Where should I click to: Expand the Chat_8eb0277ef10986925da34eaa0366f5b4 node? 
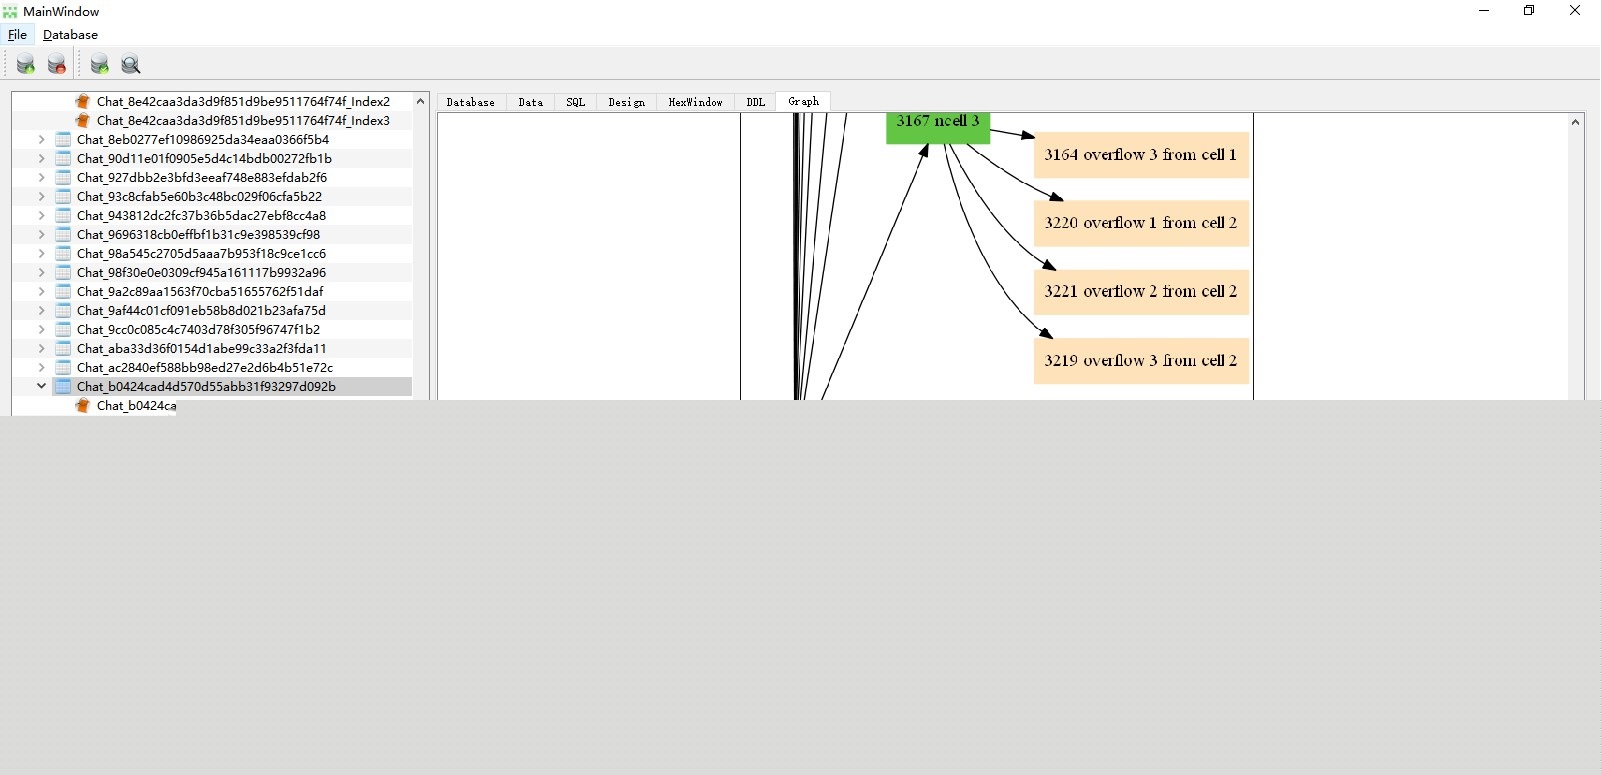pos(41,139)
